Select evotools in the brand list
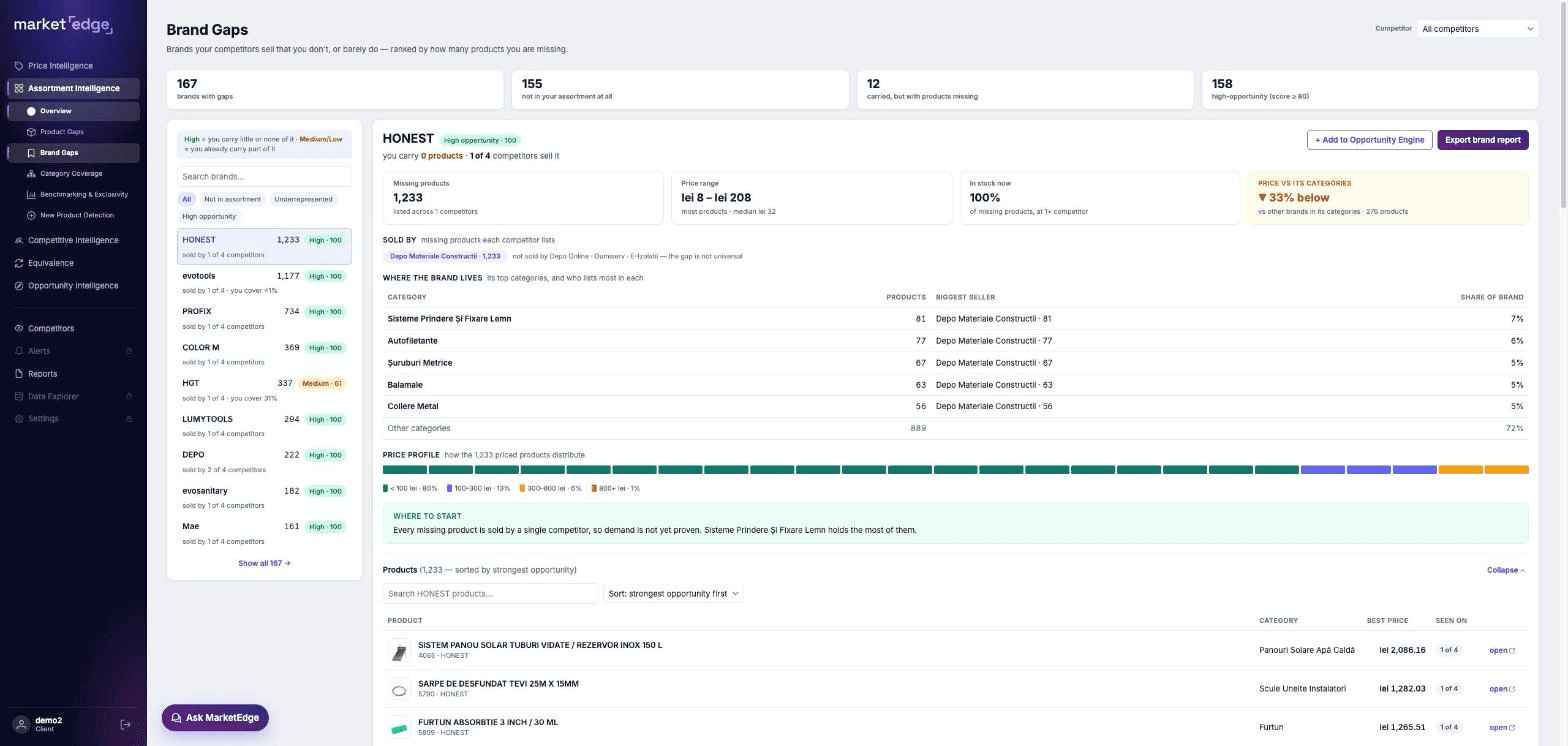1568x746 pixels. point(264,282)
